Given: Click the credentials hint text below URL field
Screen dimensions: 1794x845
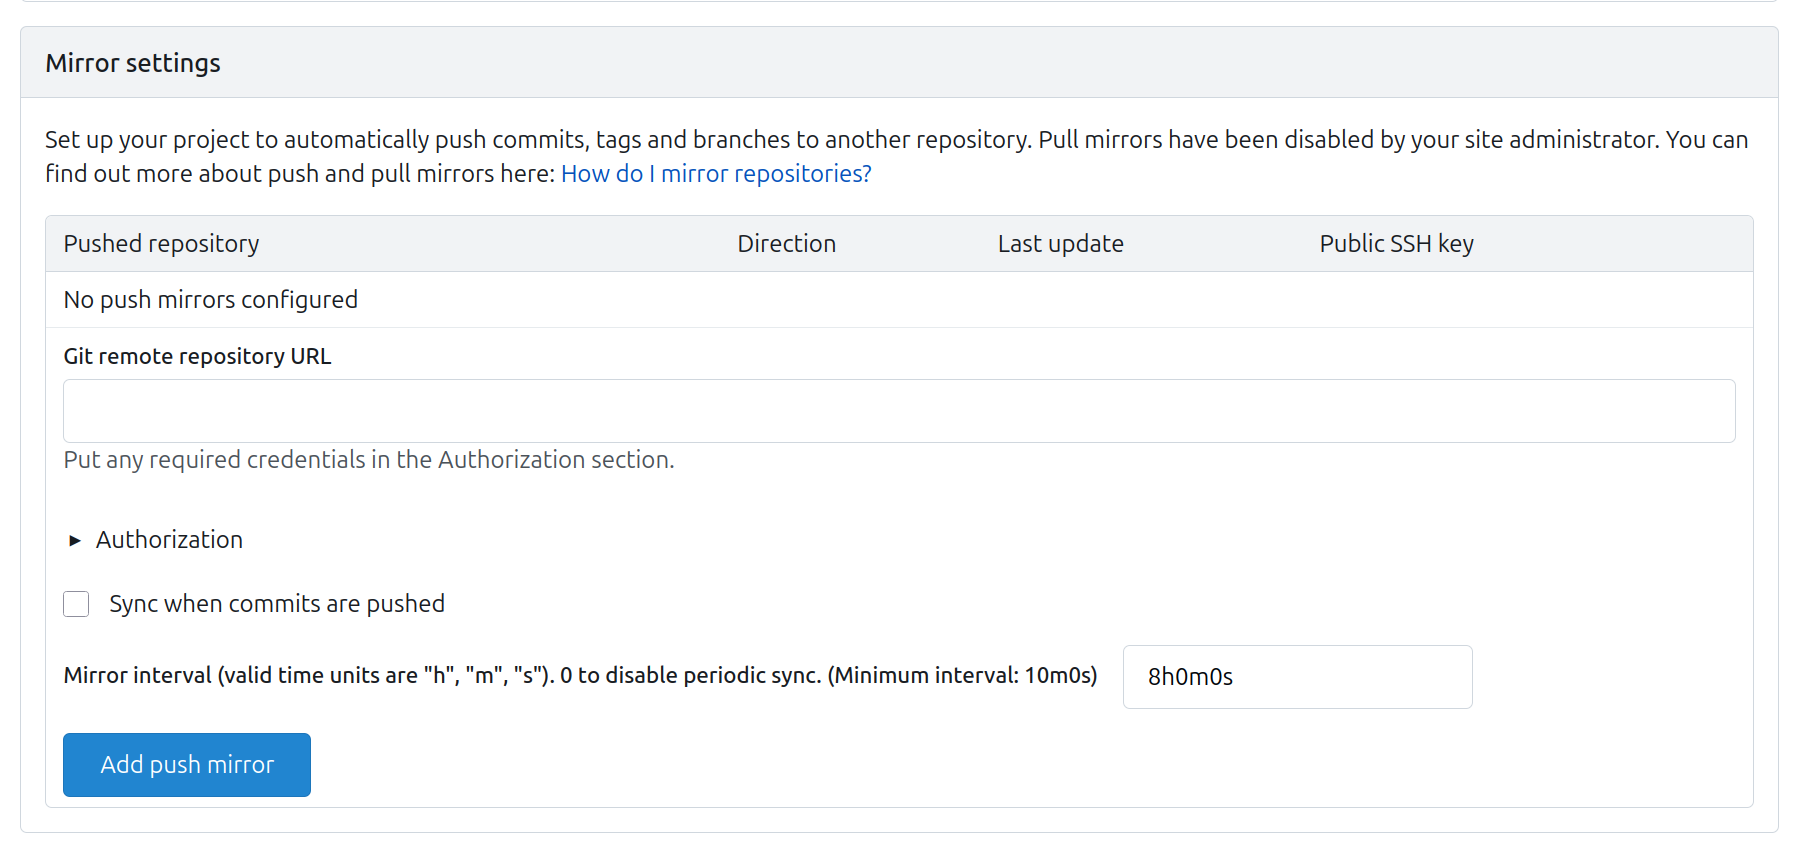Looking at the screenshot, I should [x=369, y=460].
